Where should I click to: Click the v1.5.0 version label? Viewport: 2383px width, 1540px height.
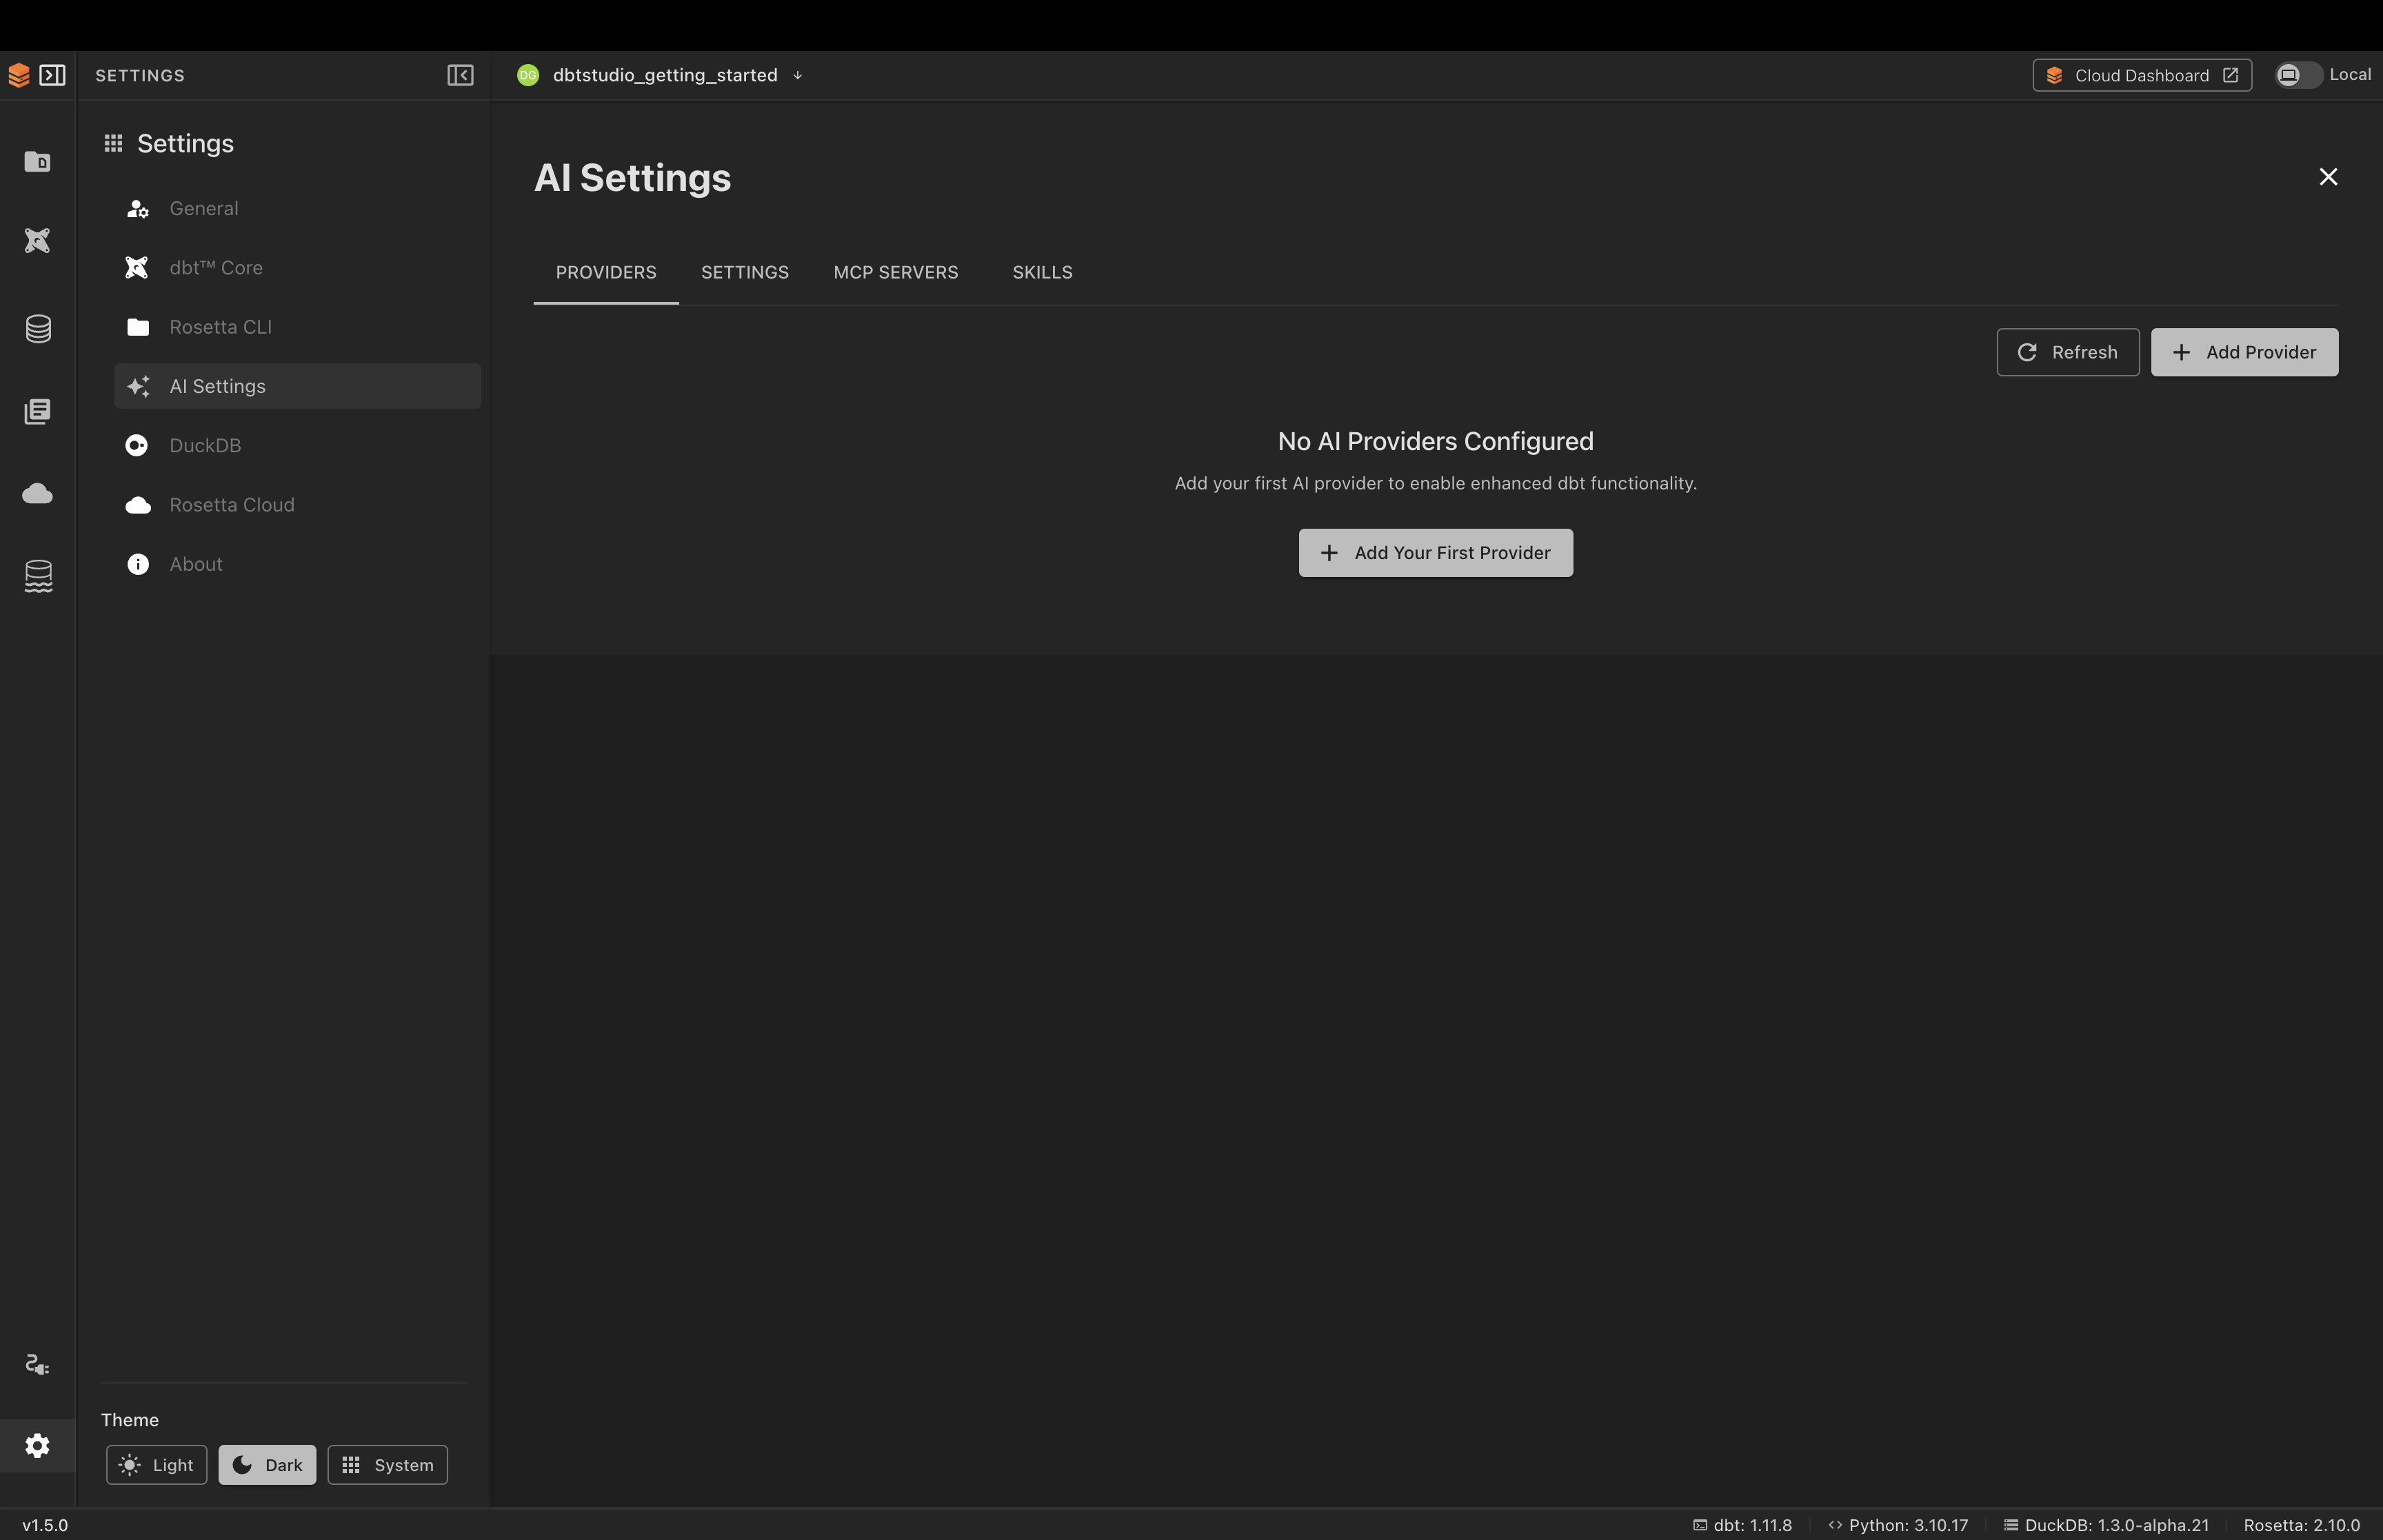pyautogui.click(x=45, y=1525)
